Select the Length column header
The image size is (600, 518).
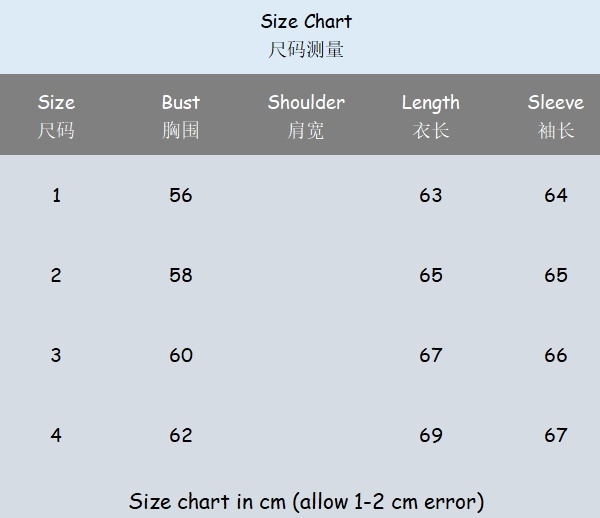[431, 103]
